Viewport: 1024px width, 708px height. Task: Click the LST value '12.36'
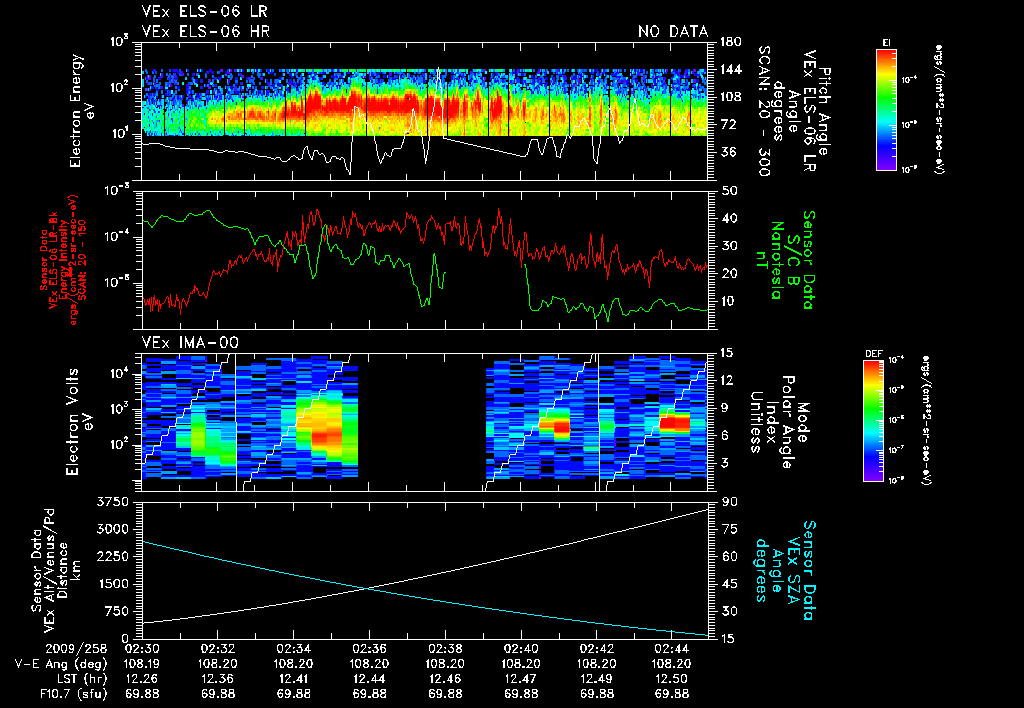pos(217,679)
